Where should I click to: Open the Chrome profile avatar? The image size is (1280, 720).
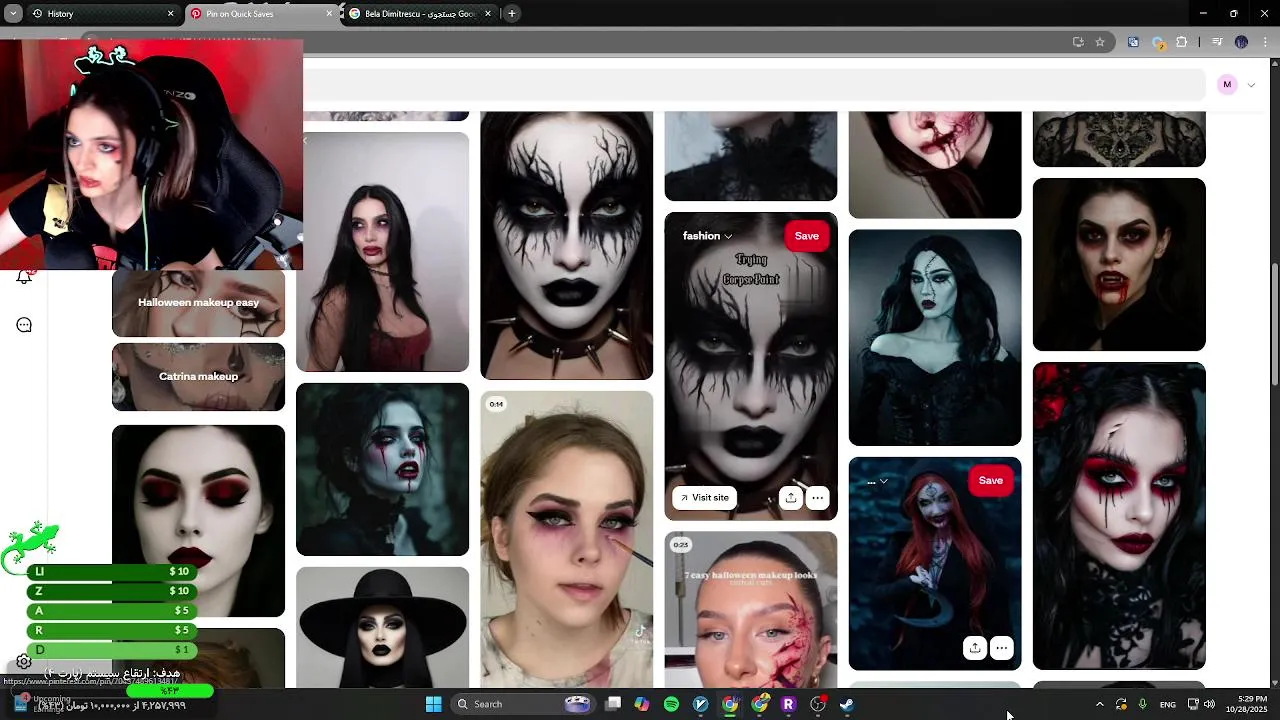[x=1241, y=42]
